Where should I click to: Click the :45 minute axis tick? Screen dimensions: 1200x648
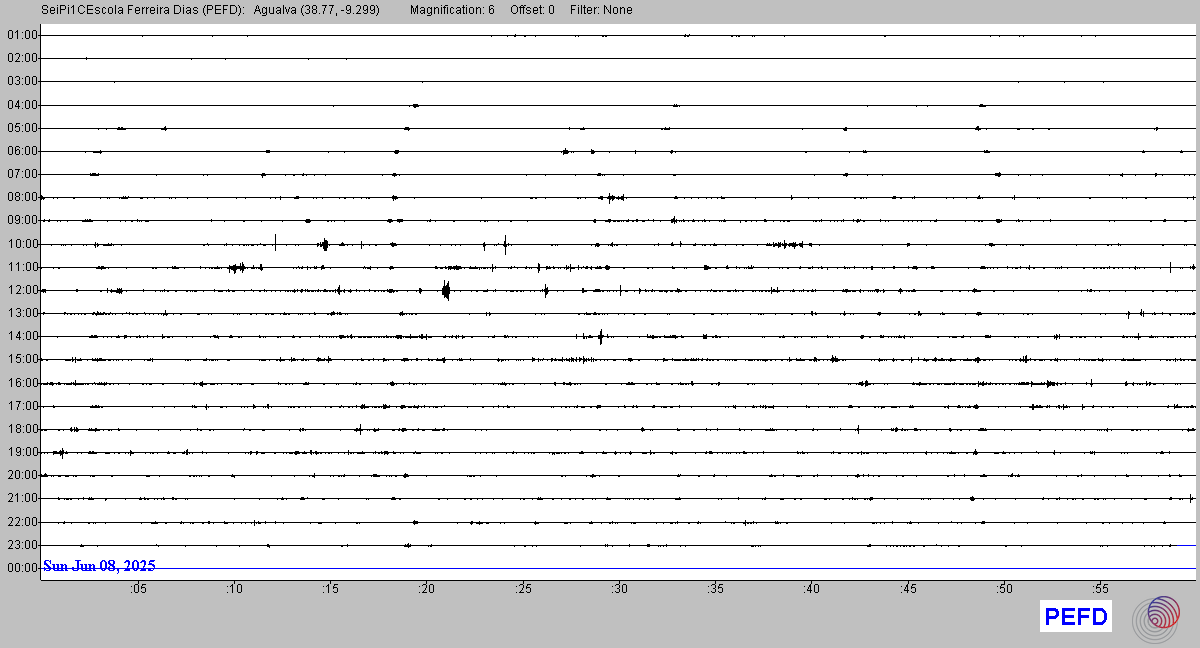click(907, 589)
